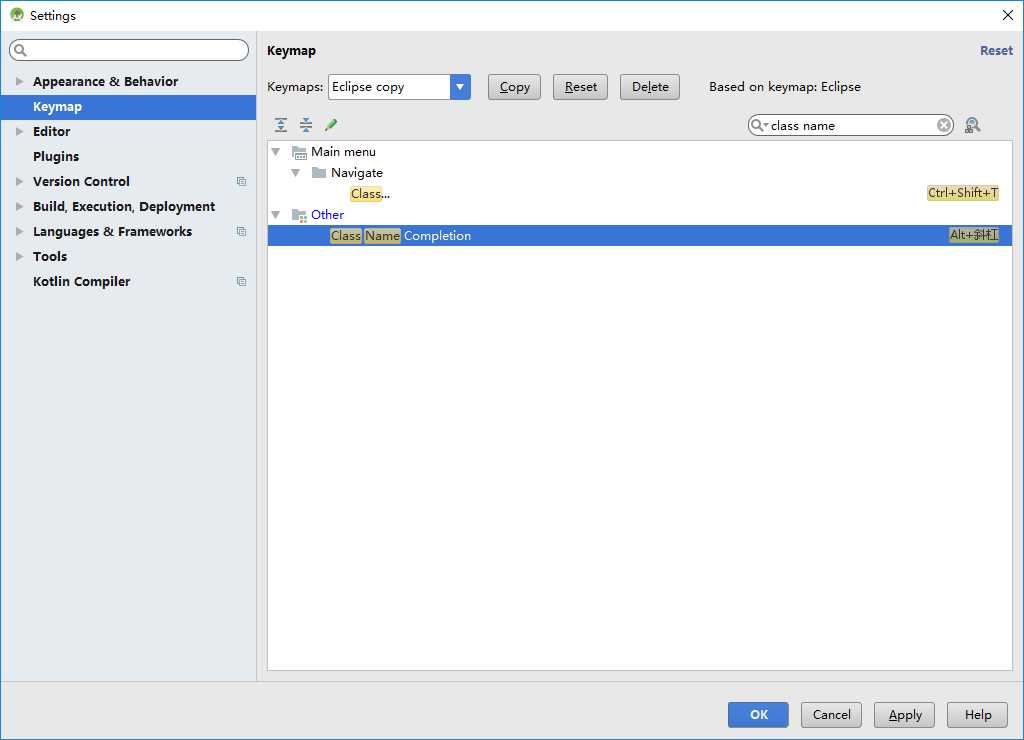Collapse the Navigate tree node
This screenshot has height=740, width=1024.
click(296, 173)
